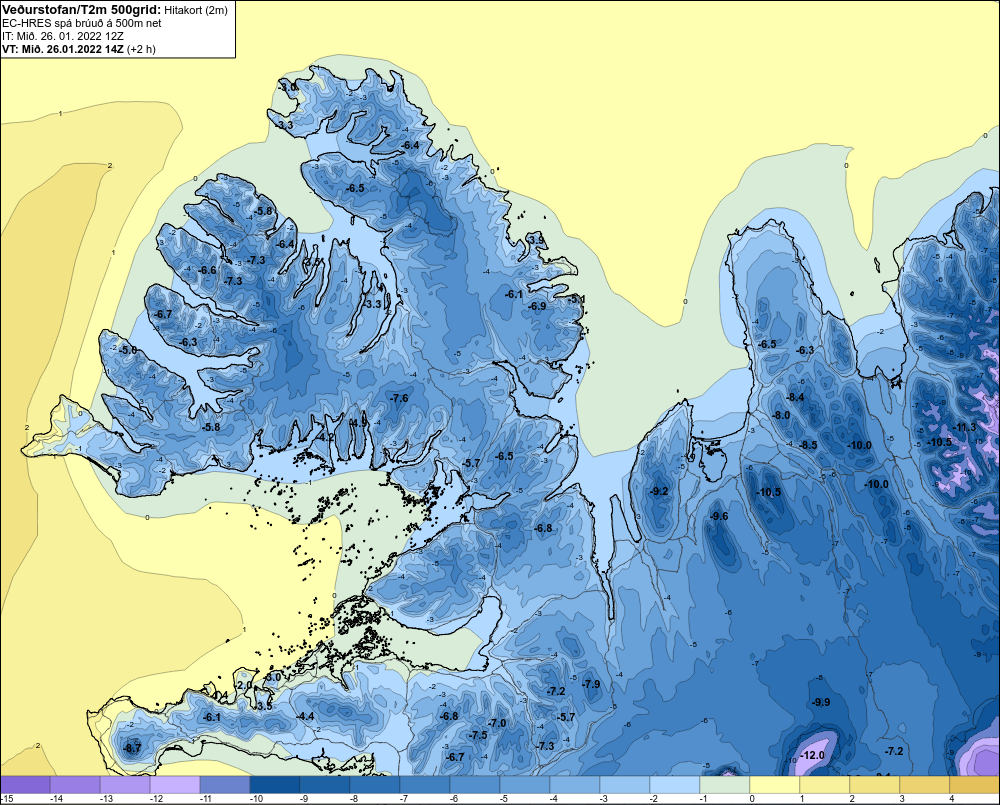Click the '-7.5' temperature label

(478, 735)
